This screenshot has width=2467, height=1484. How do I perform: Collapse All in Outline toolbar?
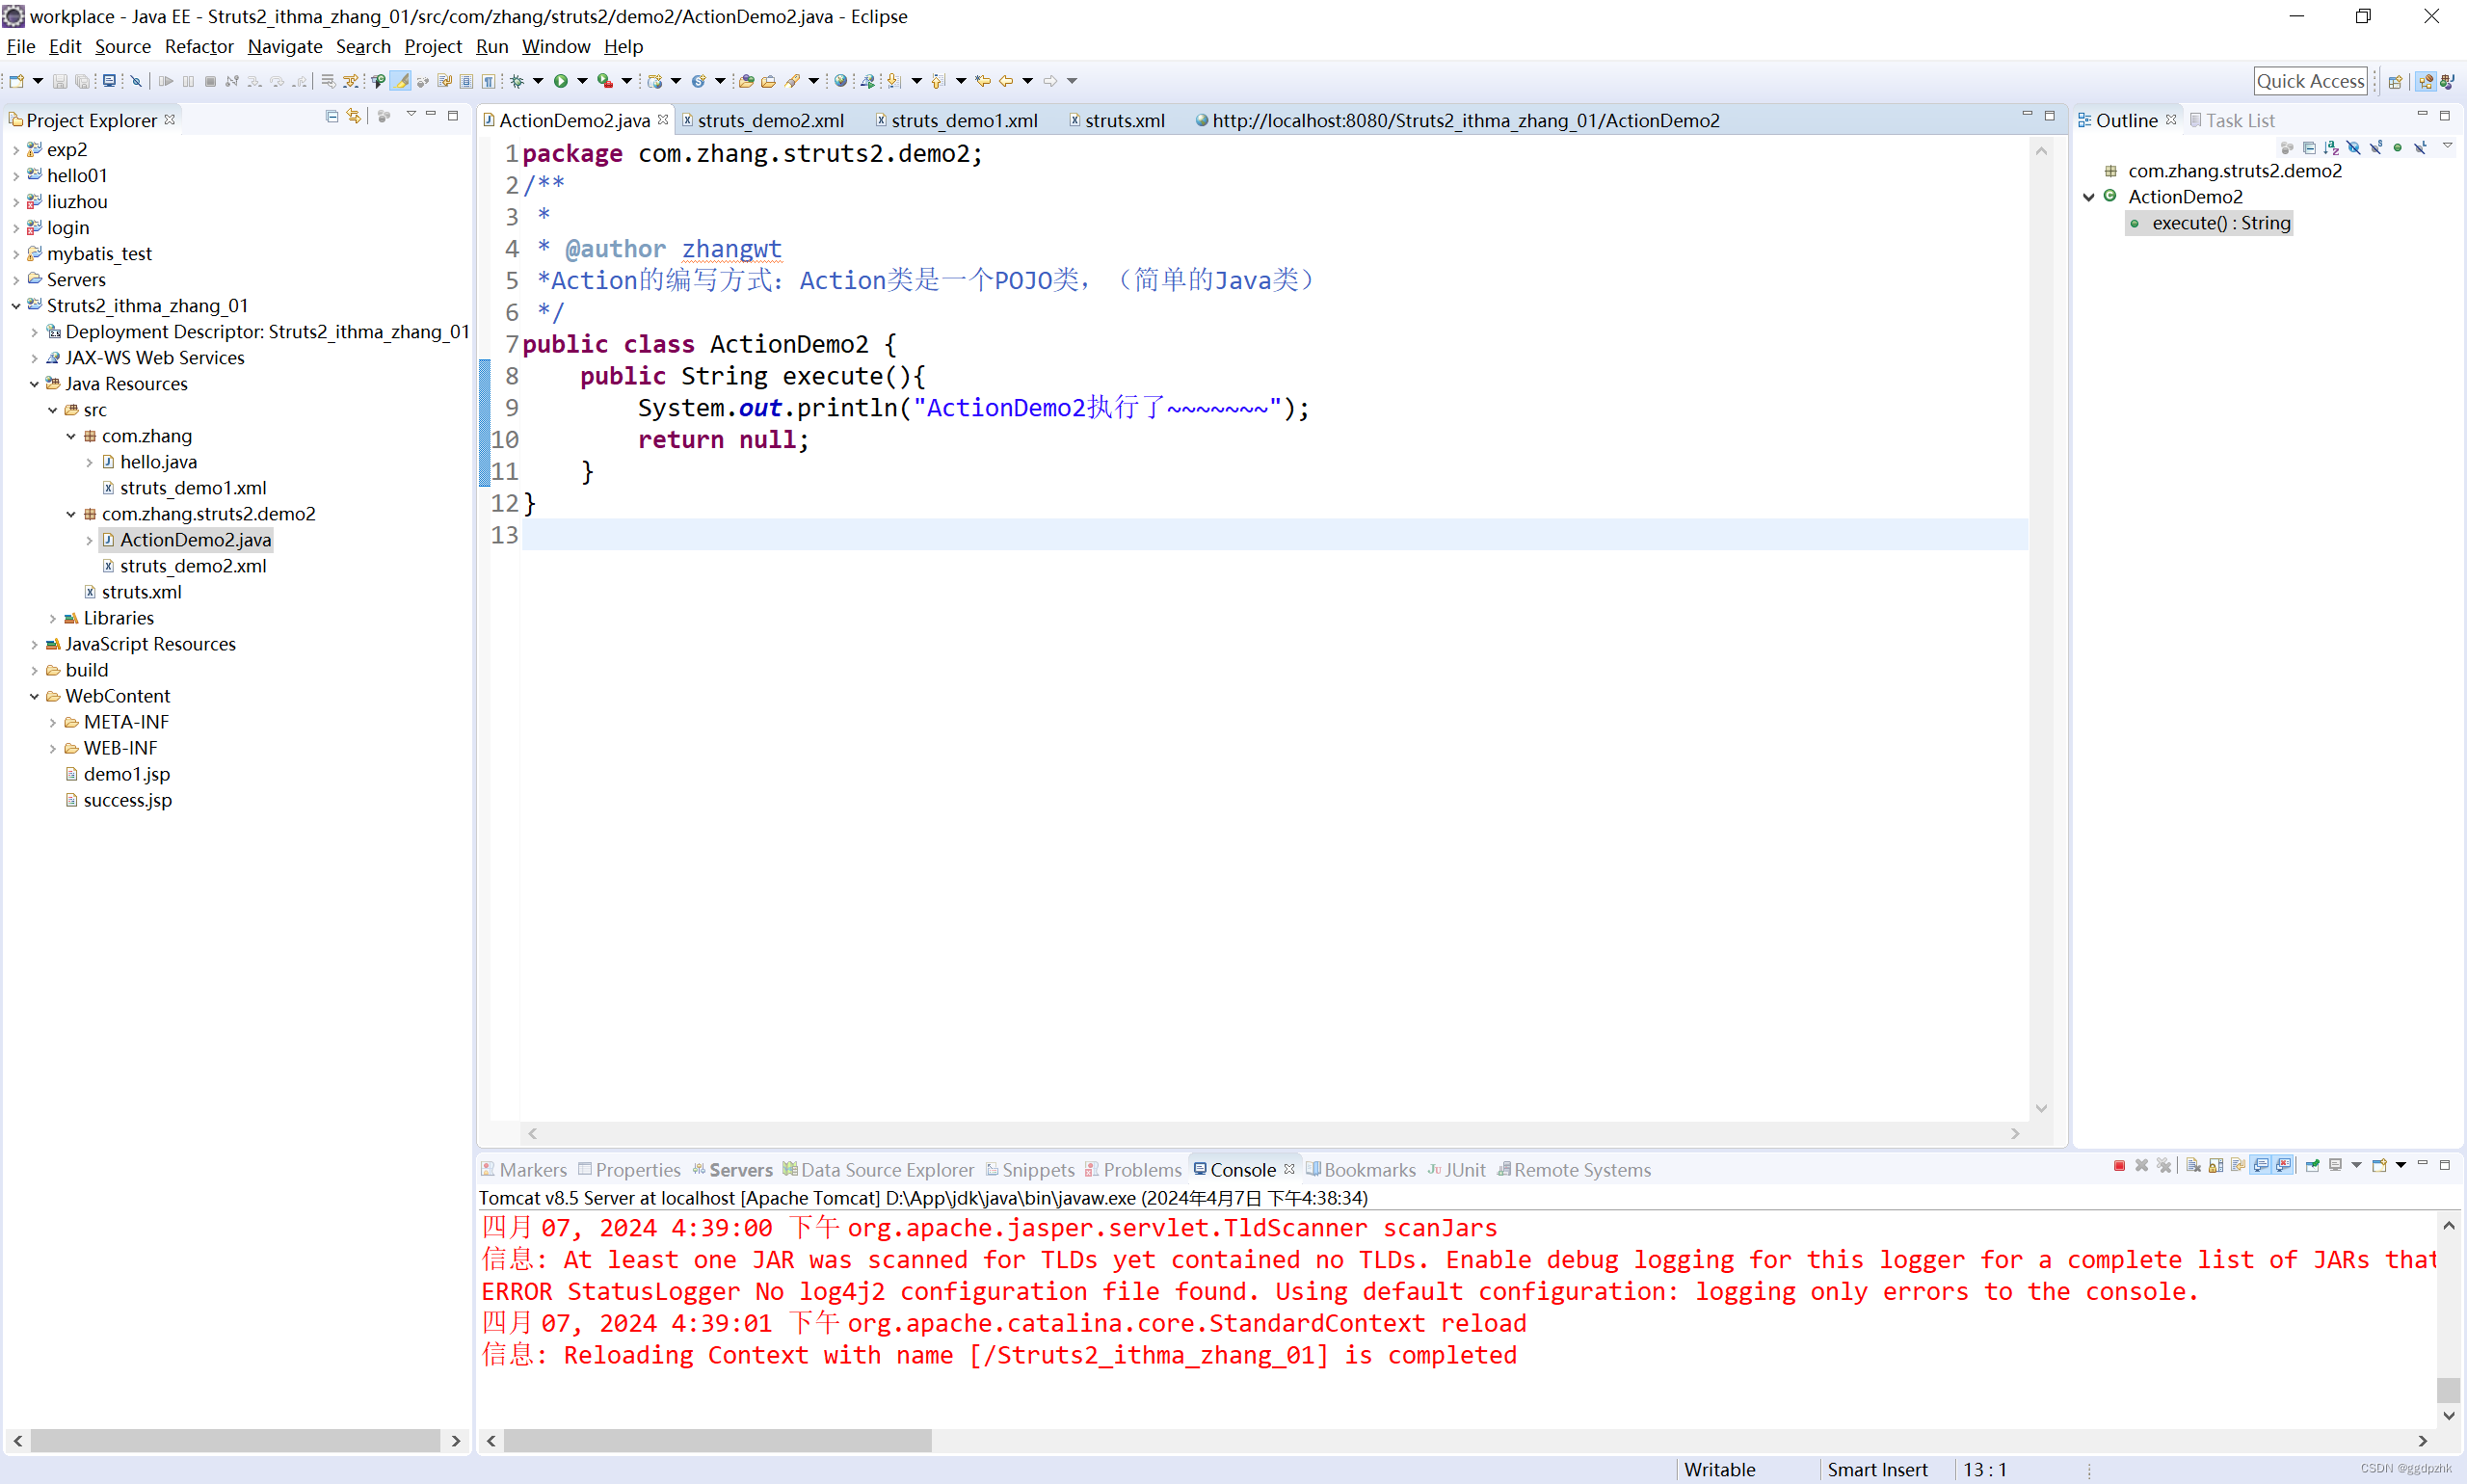pos(2309,147)
